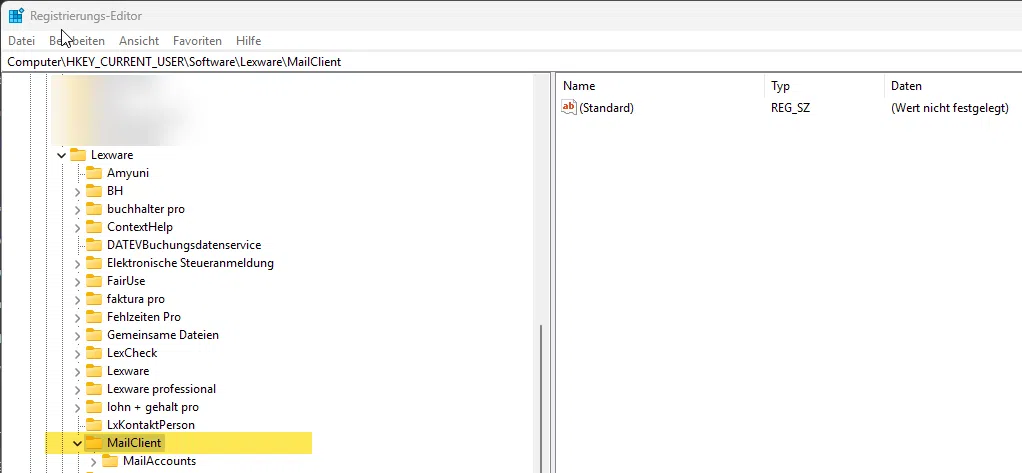The height and width of the screenshot is (473, 1022).
Task: Click the lohn + gehalt pro folder icon
Action: 95,407
